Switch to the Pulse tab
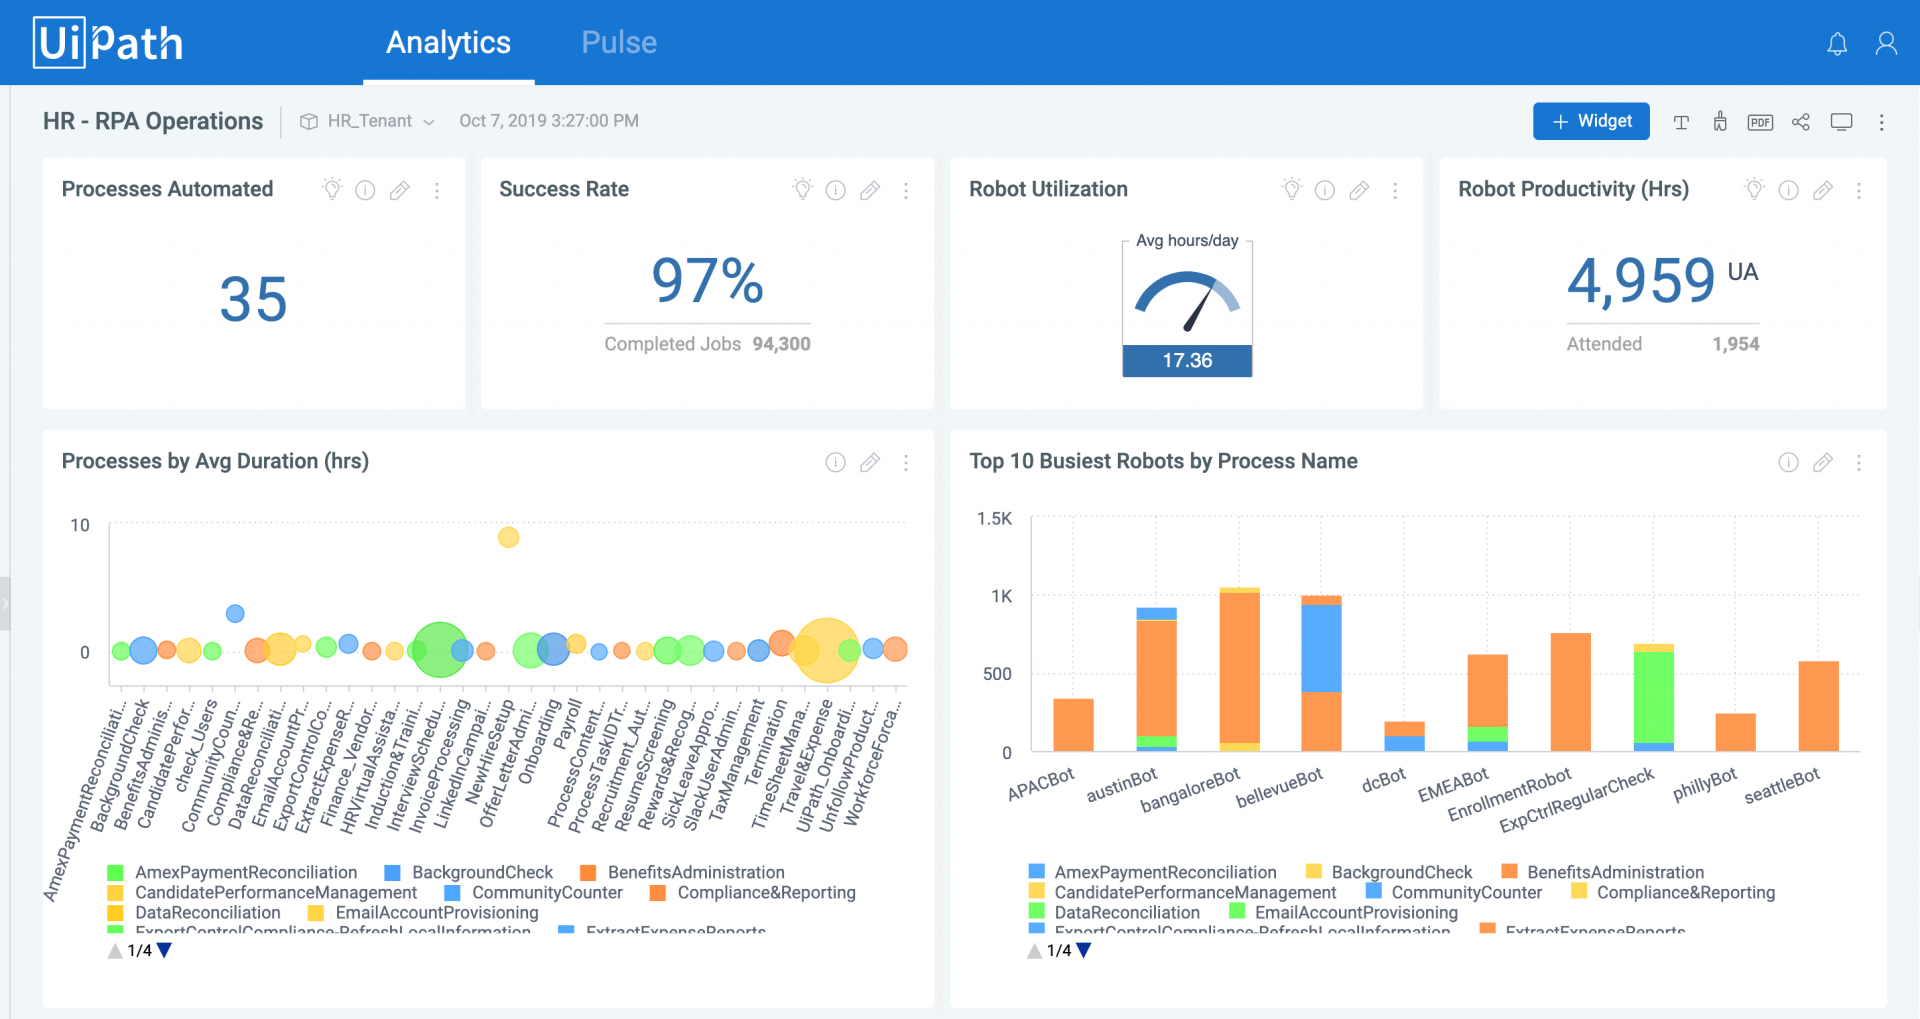 tap(618, 42)
